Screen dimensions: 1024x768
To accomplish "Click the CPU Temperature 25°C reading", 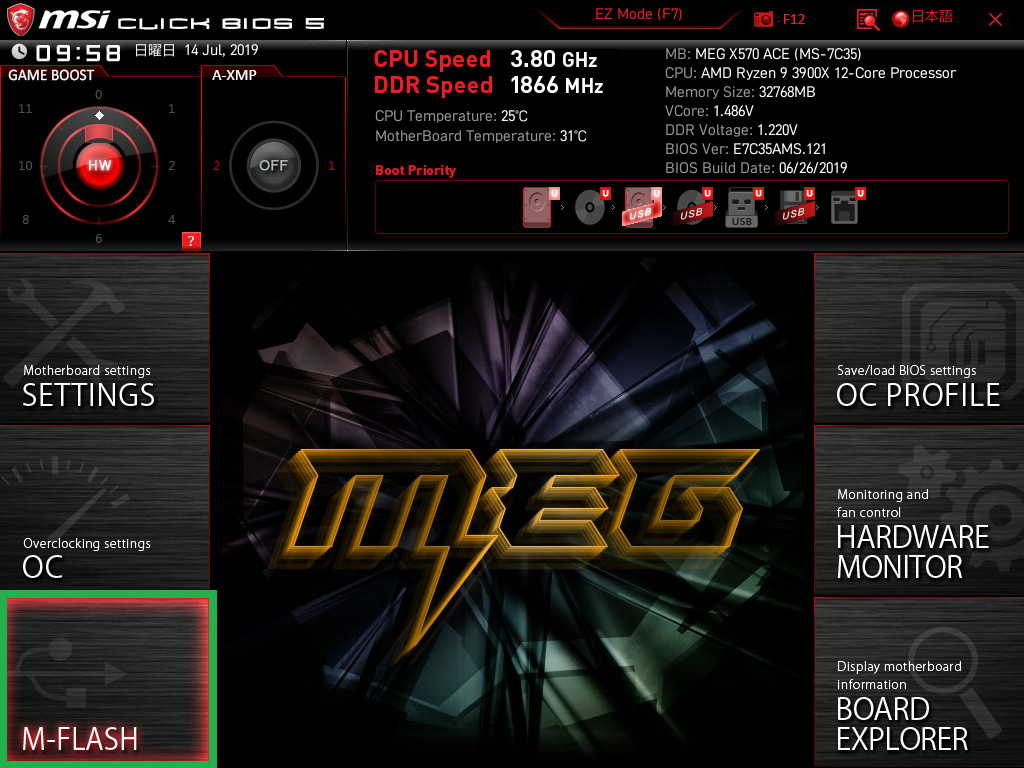I will [451, 116].
